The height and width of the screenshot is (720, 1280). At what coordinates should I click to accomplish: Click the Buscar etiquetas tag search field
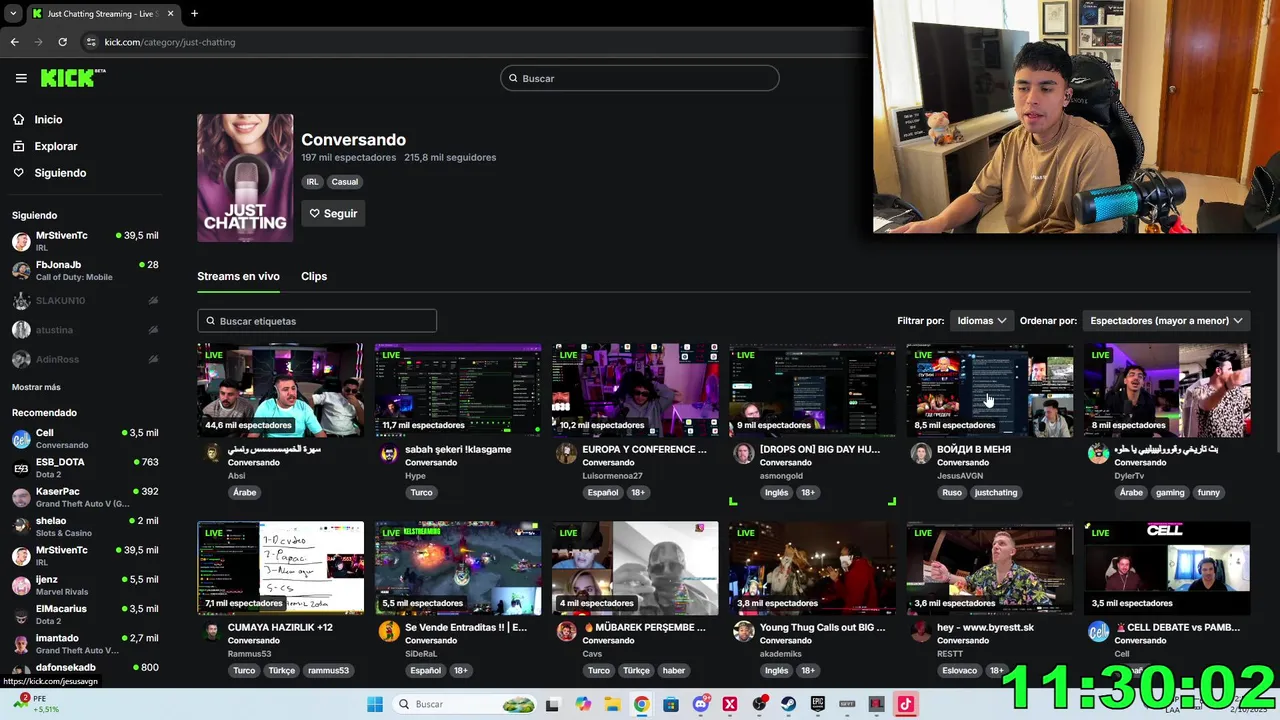[x=317, y=321]
